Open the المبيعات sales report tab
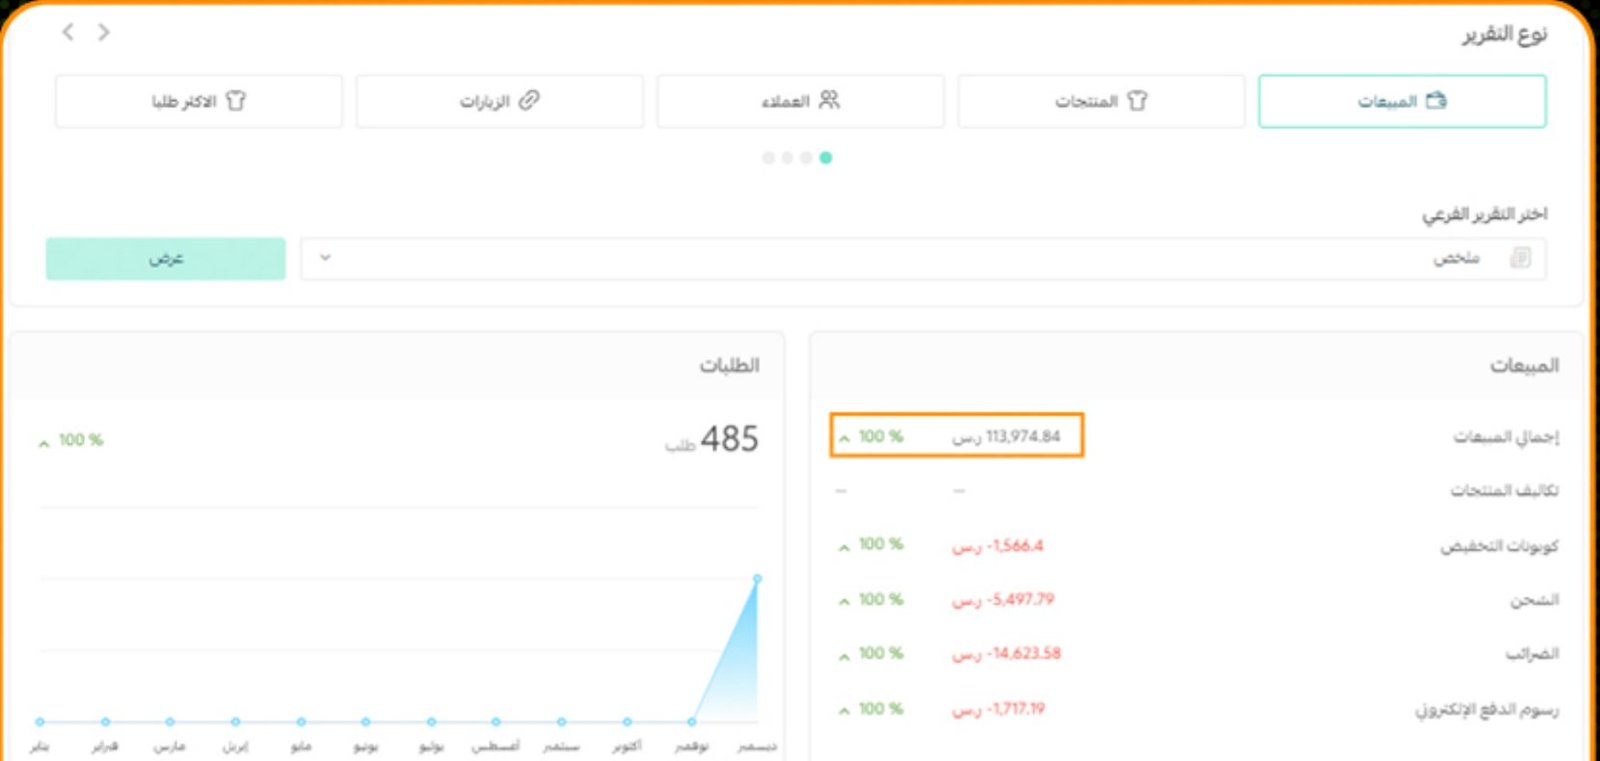Screen dimensions: 1600x761 pyautogui.click(x=1402, y=101)
